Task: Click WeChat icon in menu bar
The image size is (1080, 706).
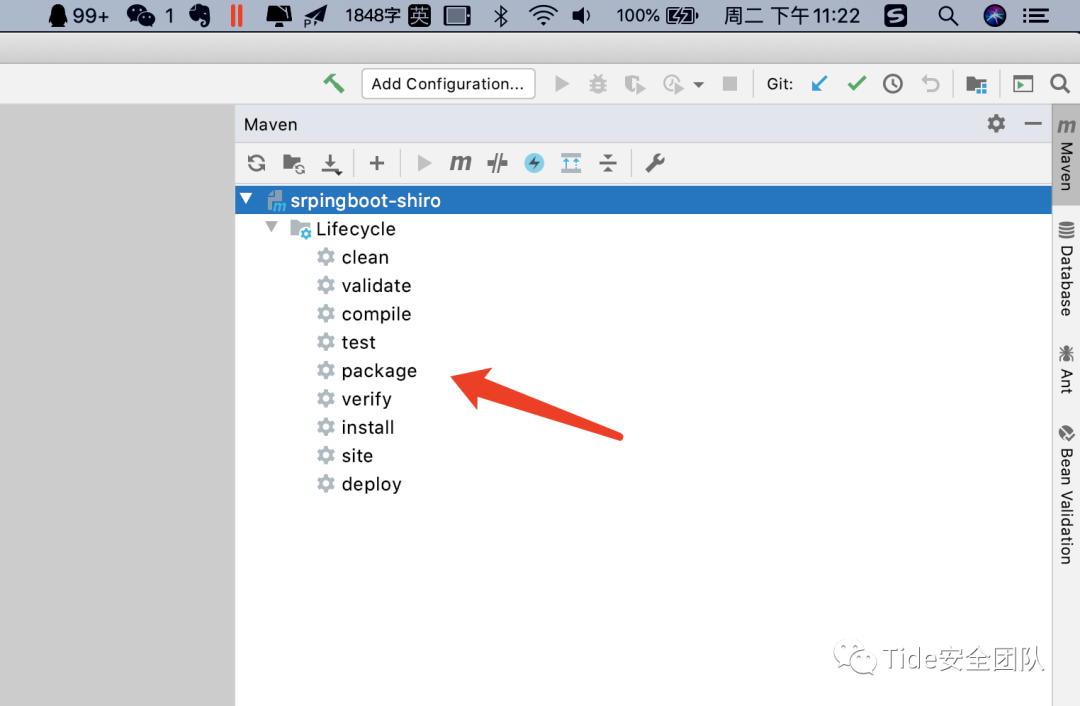Action: tap(141, 15)
